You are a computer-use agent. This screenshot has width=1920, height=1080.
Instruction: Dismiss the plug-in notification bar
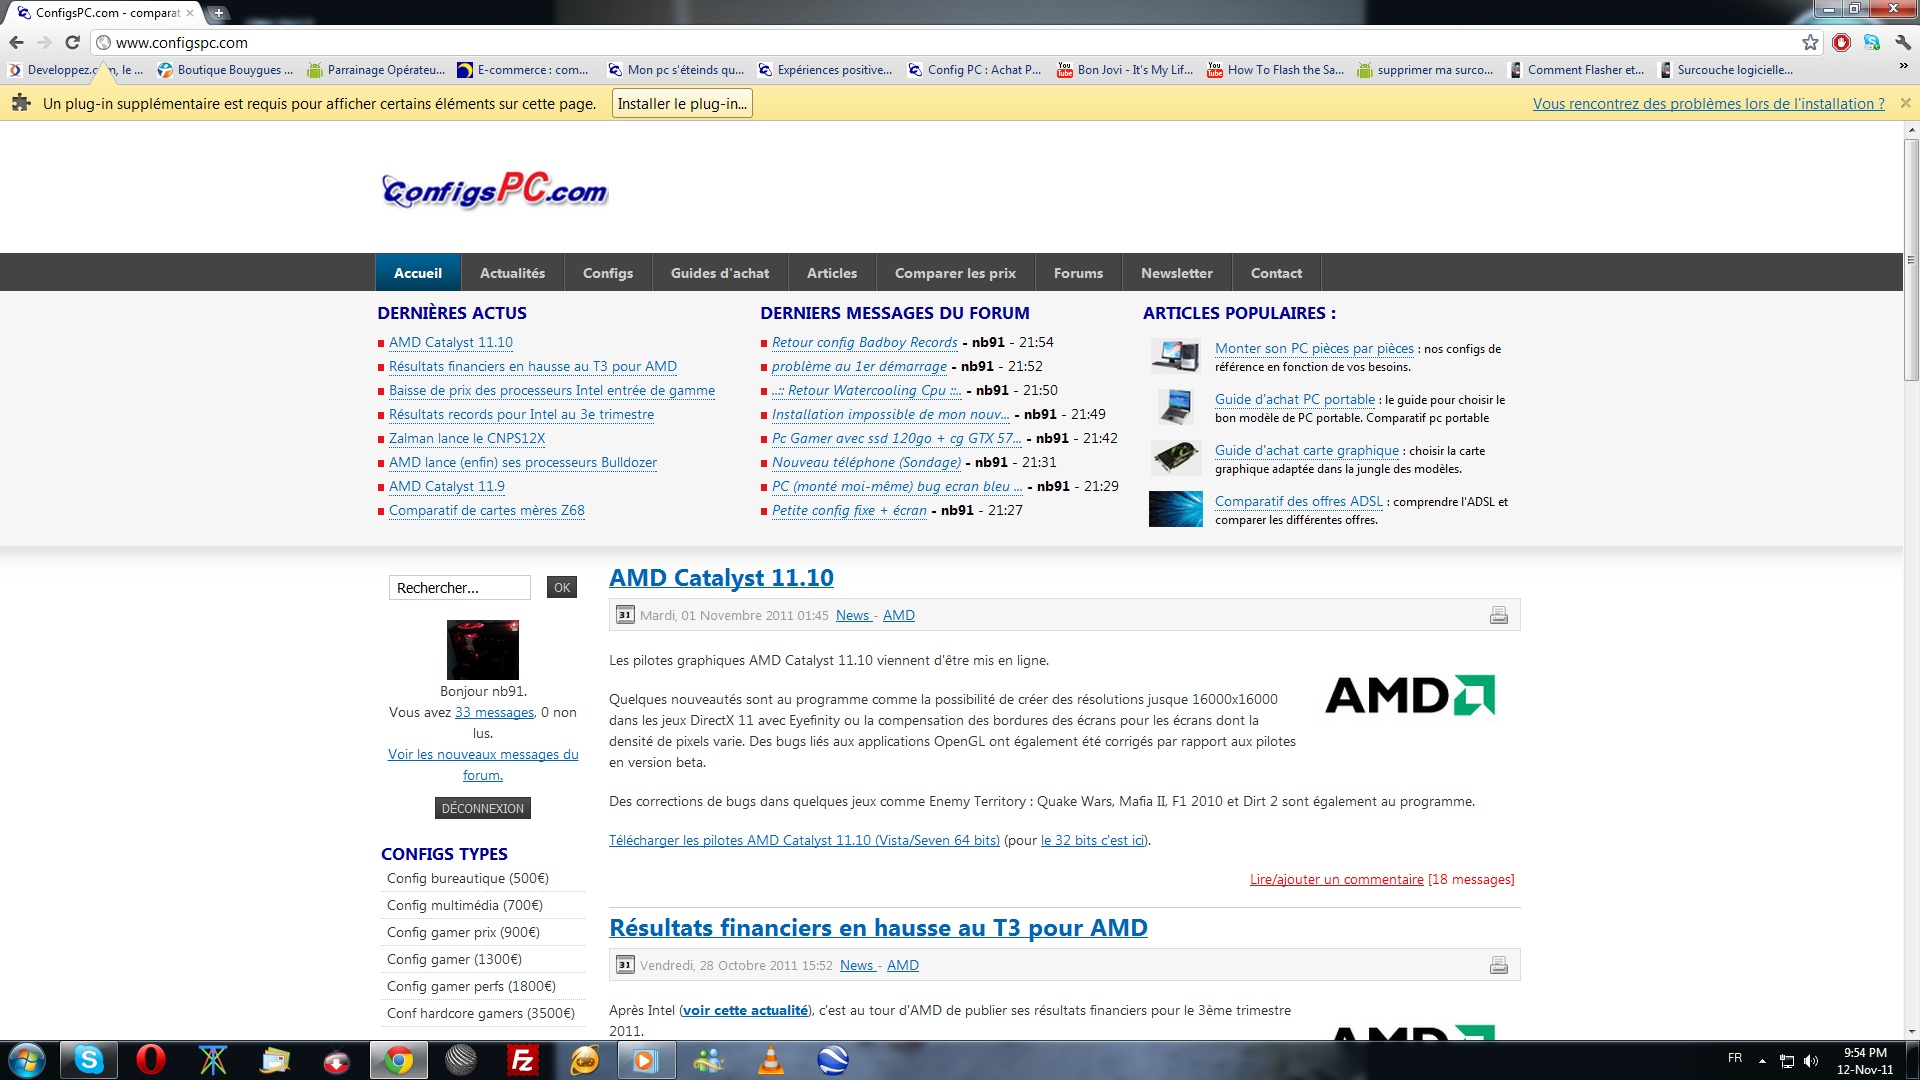point(1905,103)
